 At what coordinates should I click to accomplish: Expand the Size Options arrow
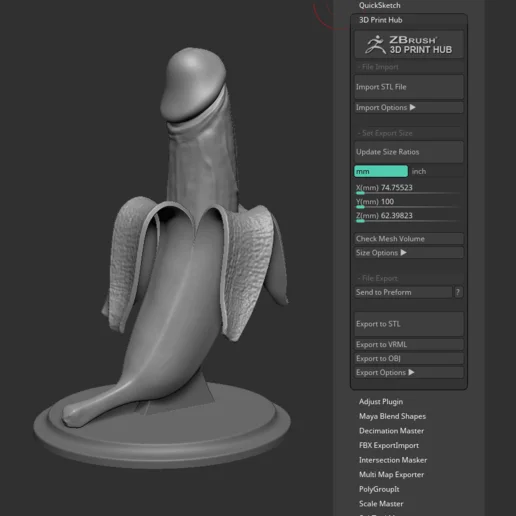[x=404, y=253]
